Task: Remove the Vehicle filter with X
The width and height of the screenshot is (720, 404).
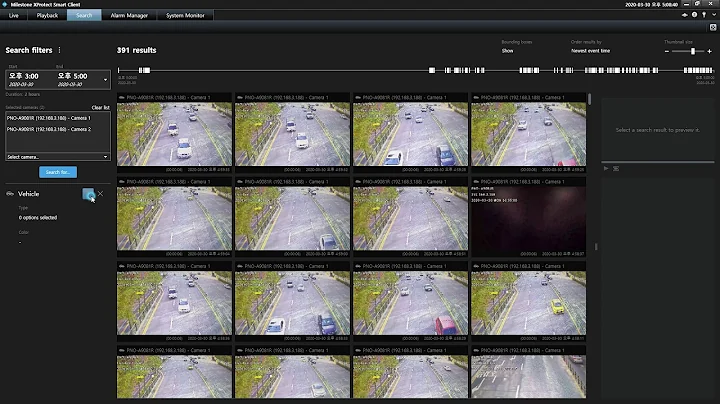Action: pyautogui.click(x=101, y=194)
